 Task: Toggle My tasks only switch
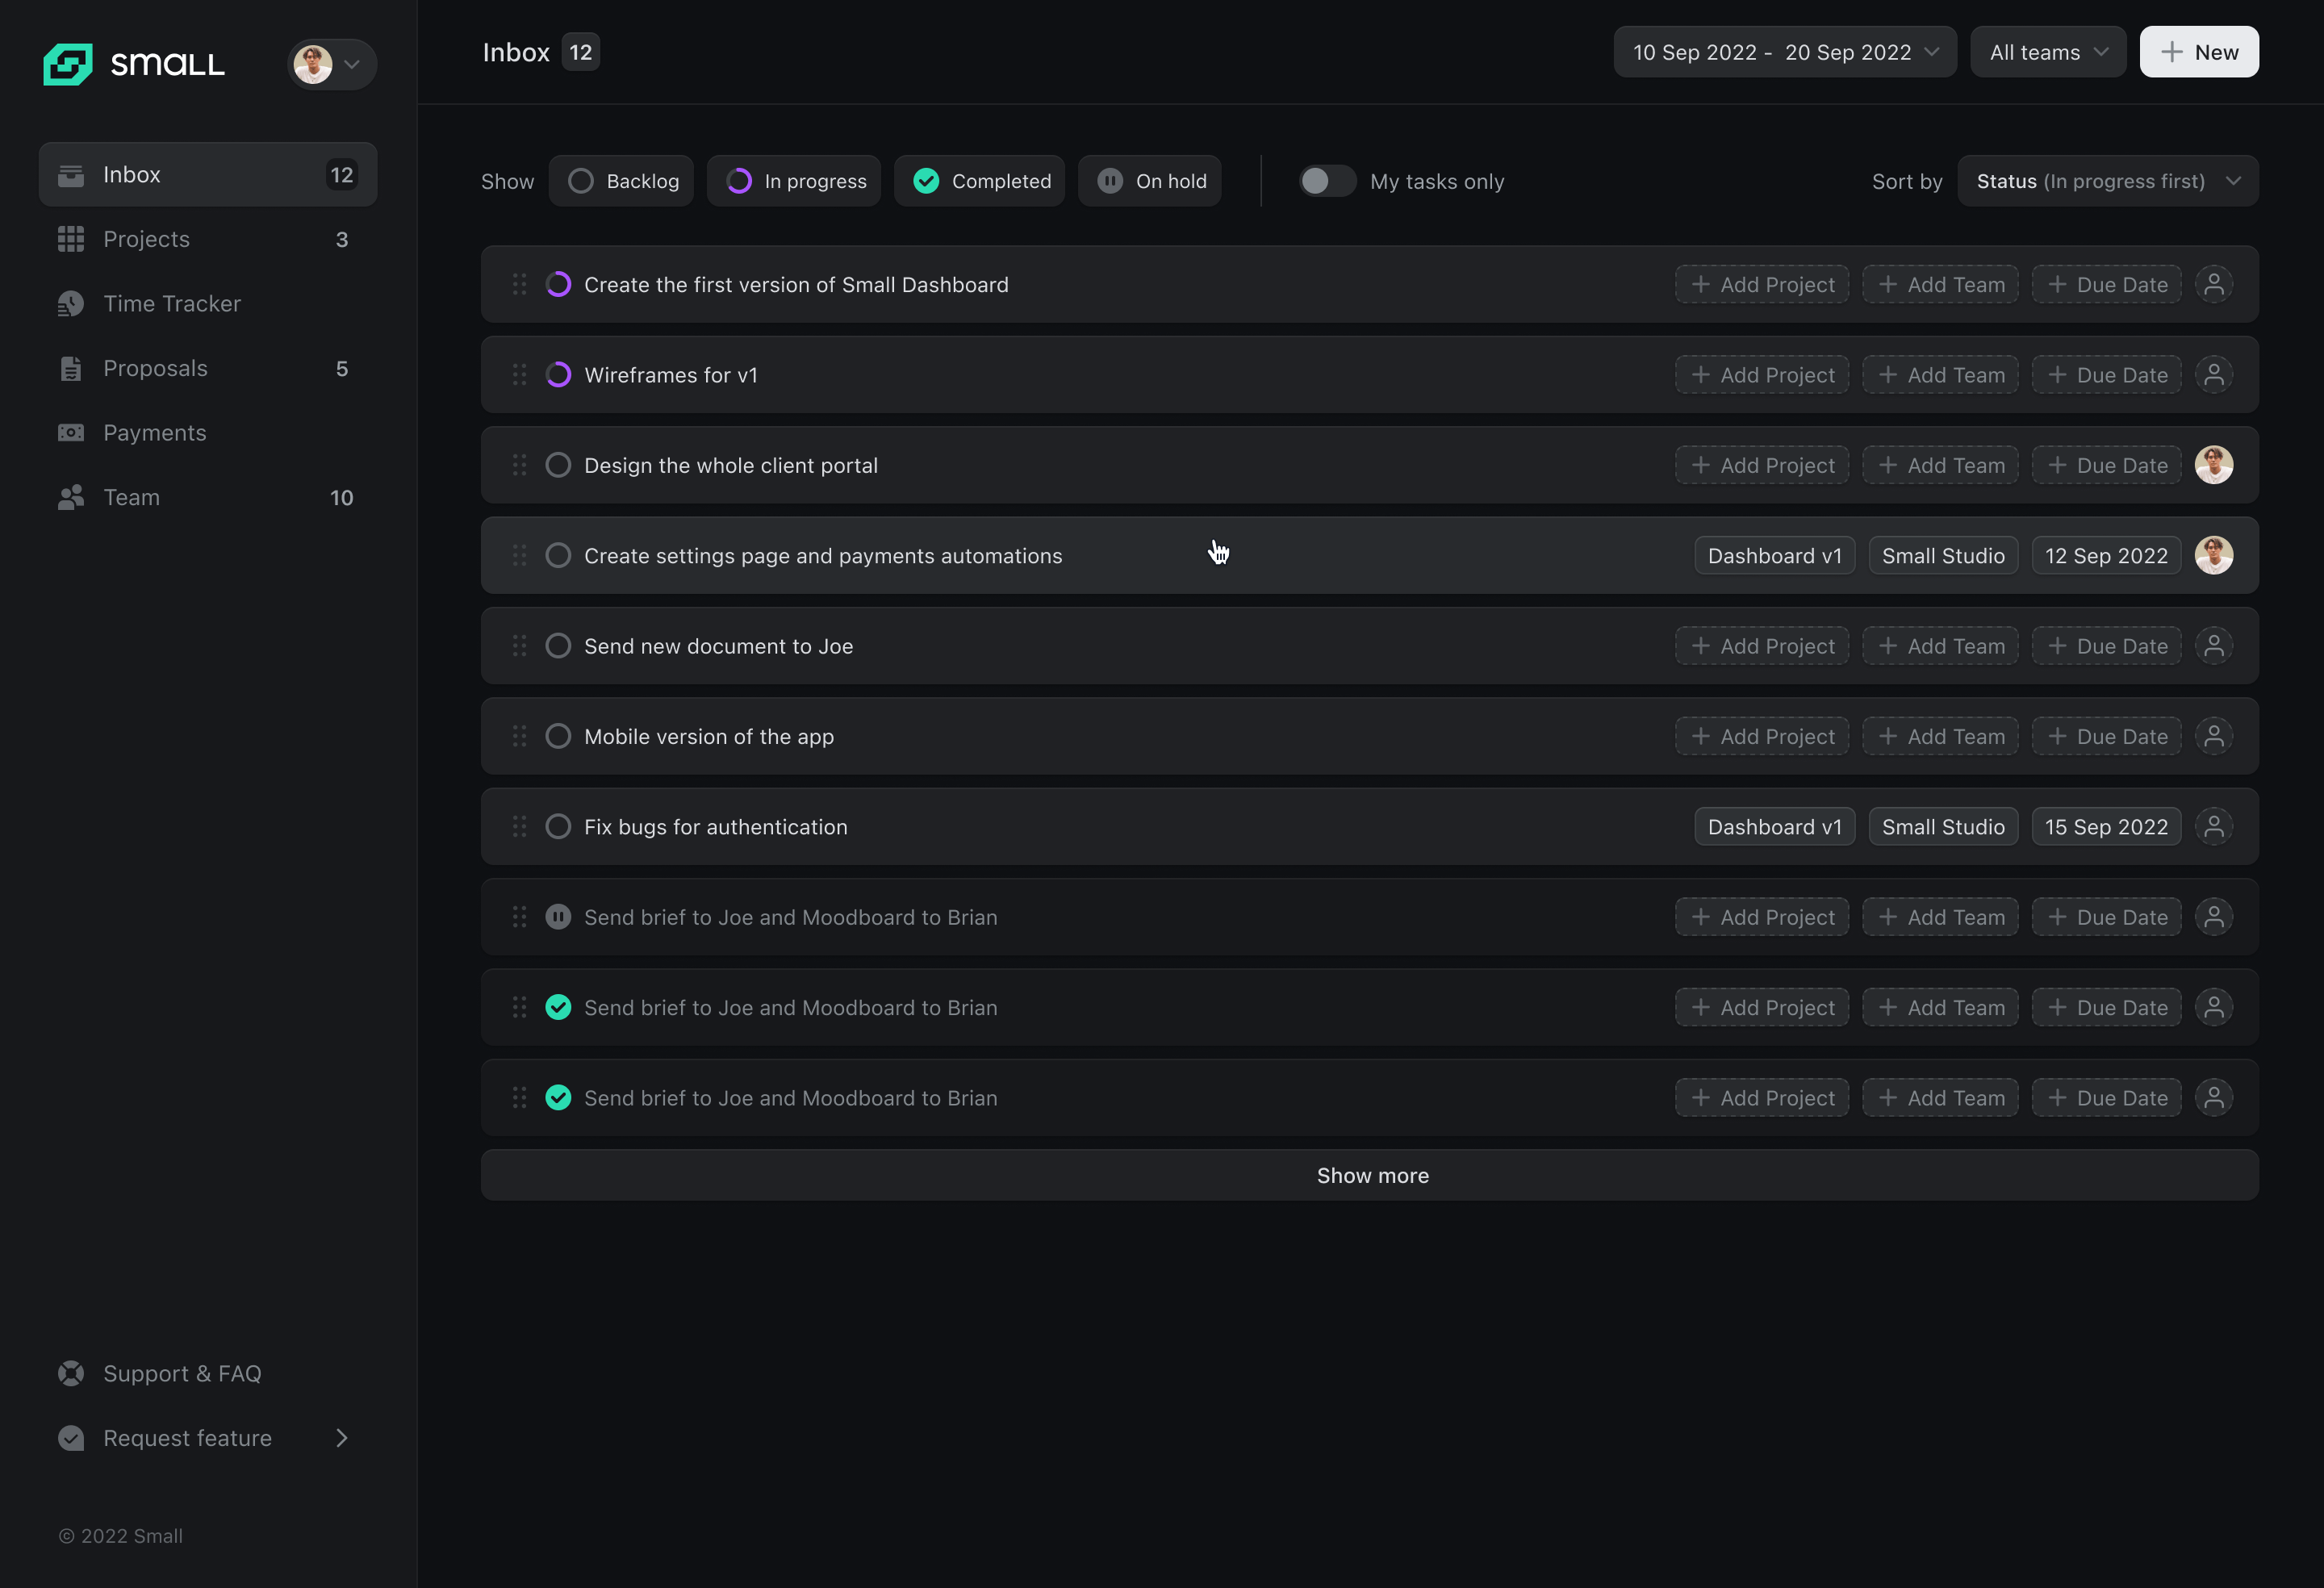(1326, 181)
